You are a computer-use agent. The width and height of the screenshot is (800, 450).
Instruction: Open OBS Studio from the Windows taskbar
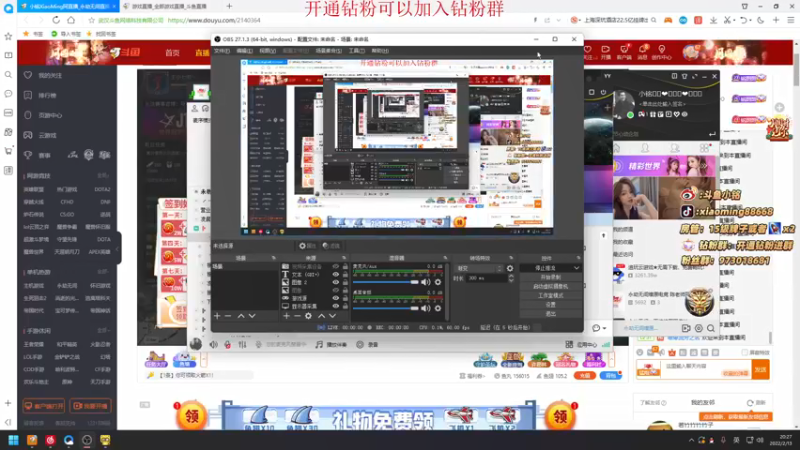point(87,440)
